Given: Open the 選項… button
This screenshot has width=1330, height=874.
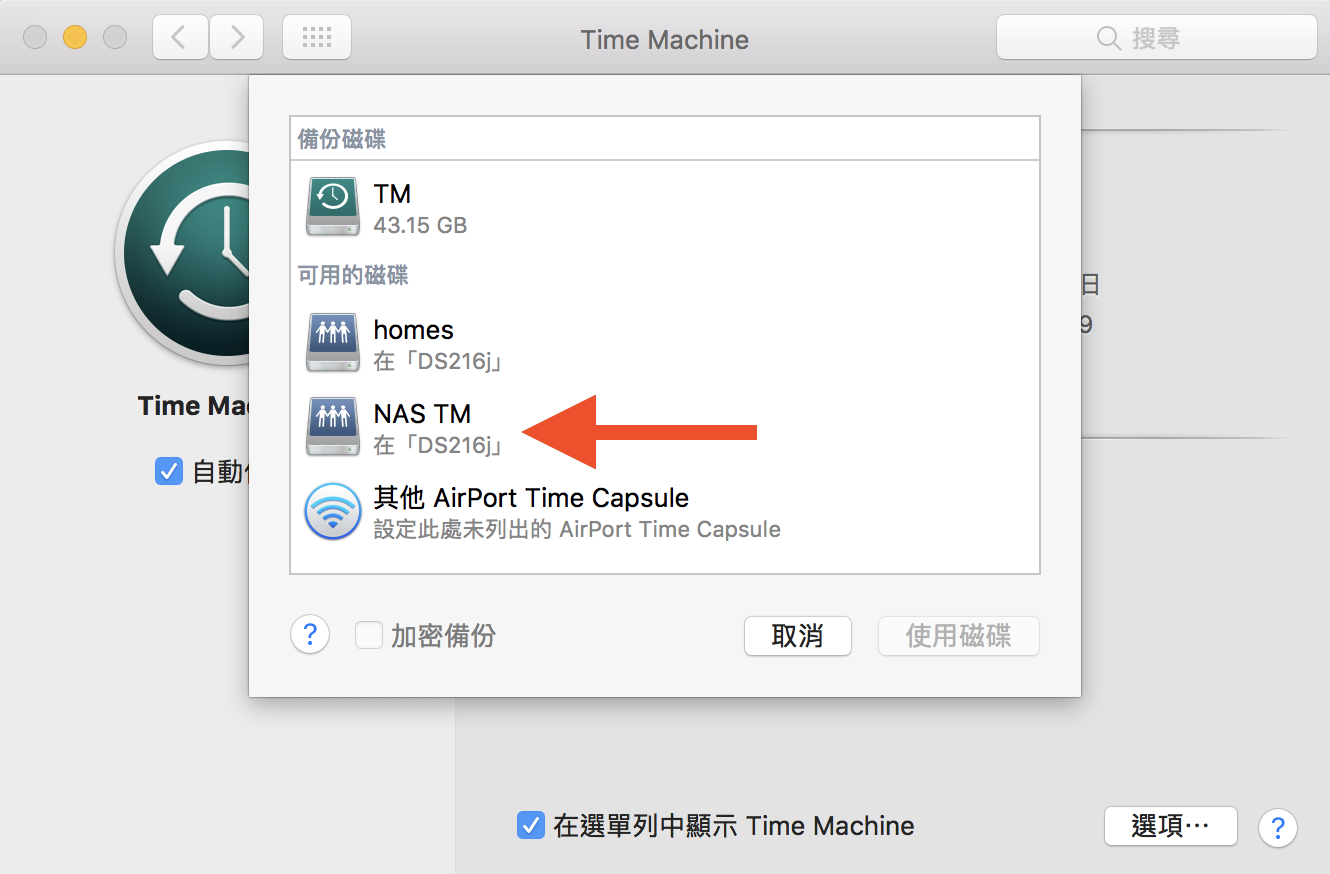Looking at the screenshot, I should (1171, 826).
